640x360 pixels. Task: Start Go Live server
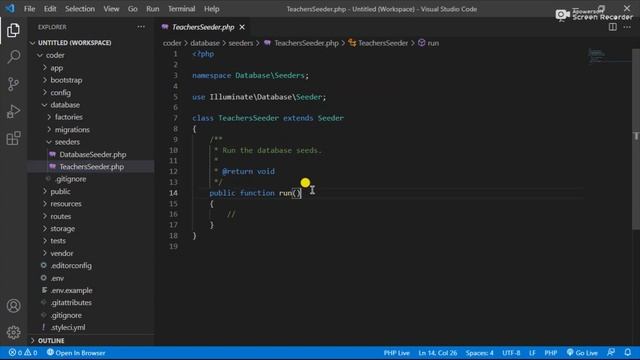(582, 353)
